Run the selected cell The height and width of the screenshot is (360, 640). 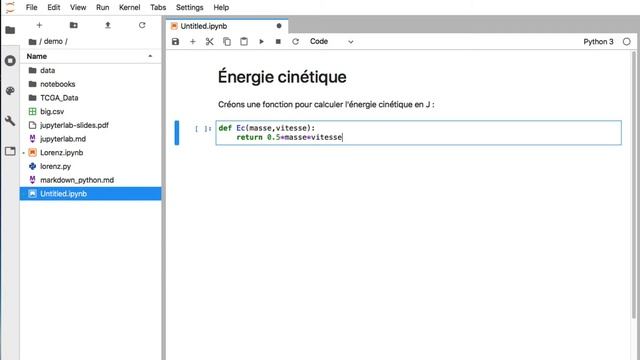point(261,42)
